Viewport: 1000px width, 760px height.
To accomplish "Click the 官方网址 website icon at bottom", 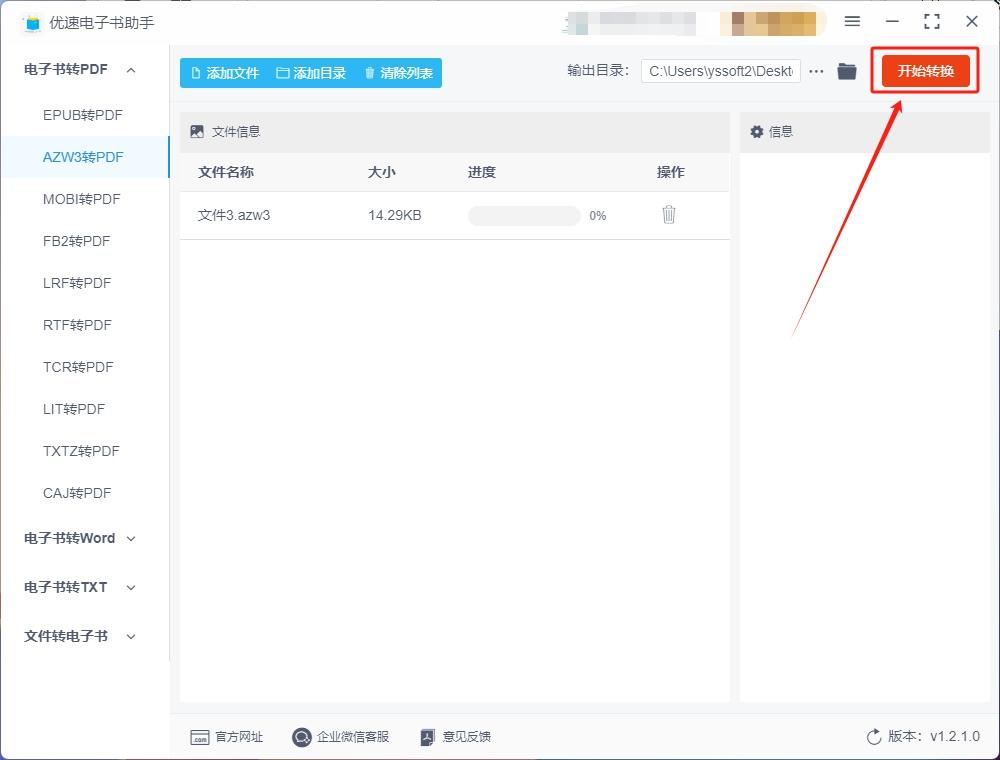I will [200, 737].
